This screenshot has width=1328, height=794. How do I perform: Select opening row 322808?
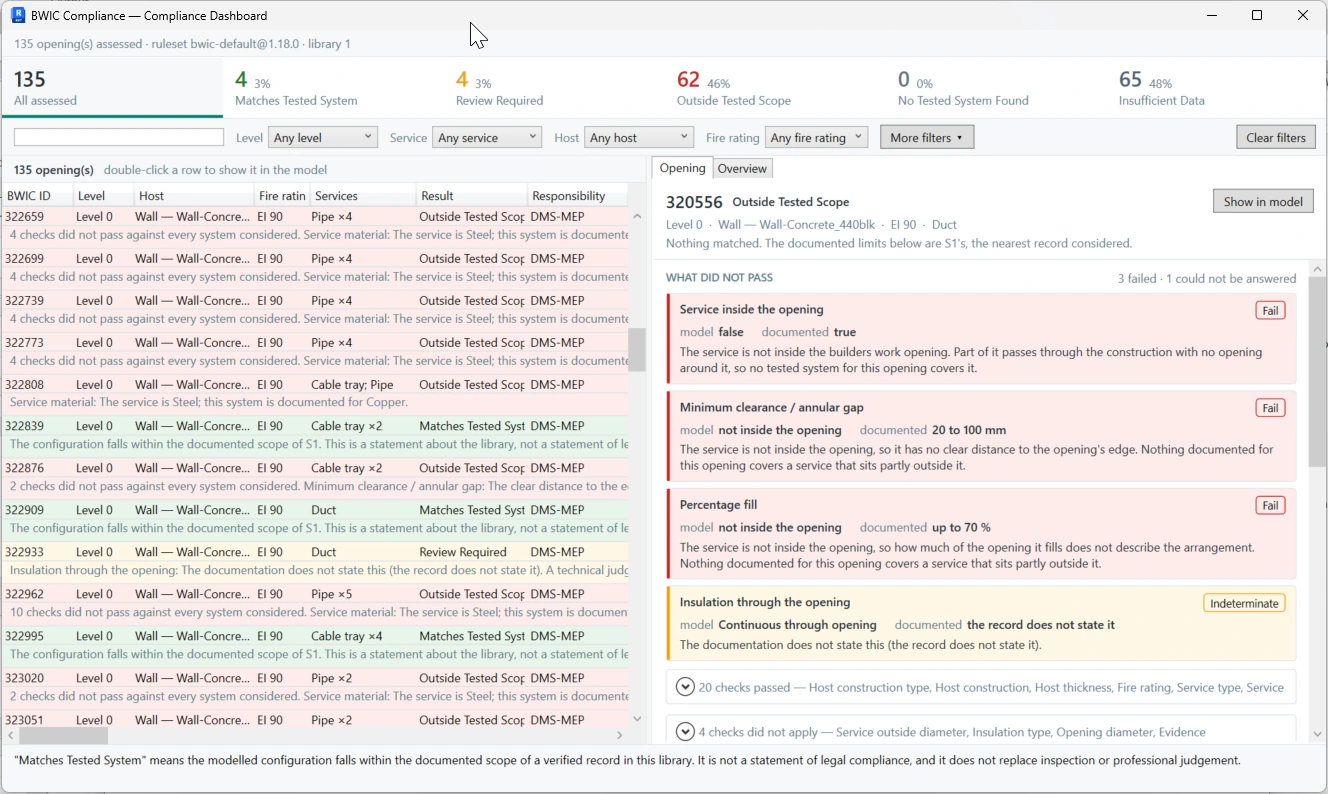pyautogui.click(x=315, y=394)
